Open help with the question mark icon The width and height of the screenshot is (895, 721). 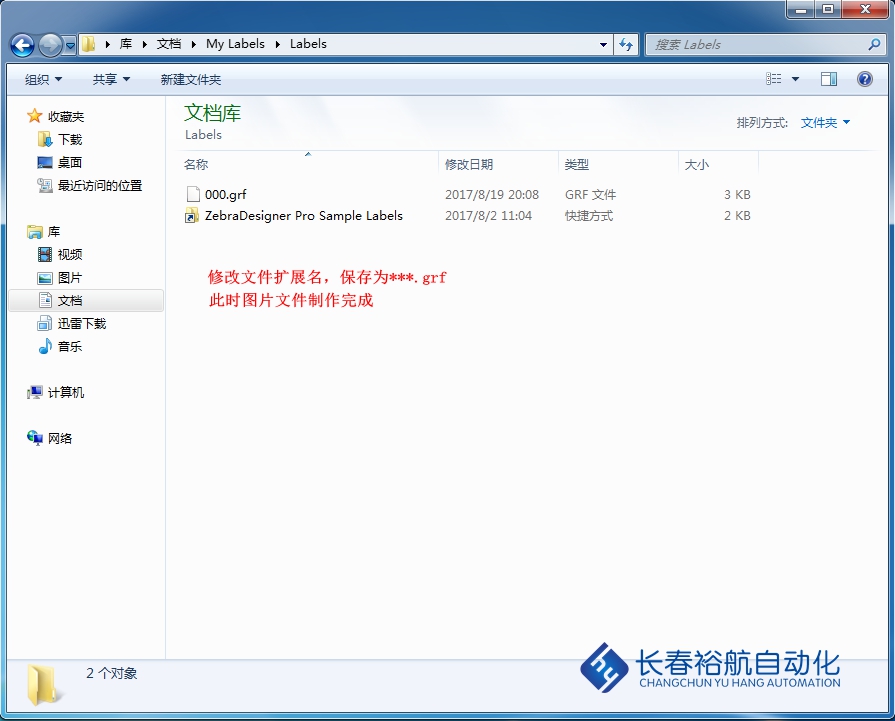[x=865, y=79]
